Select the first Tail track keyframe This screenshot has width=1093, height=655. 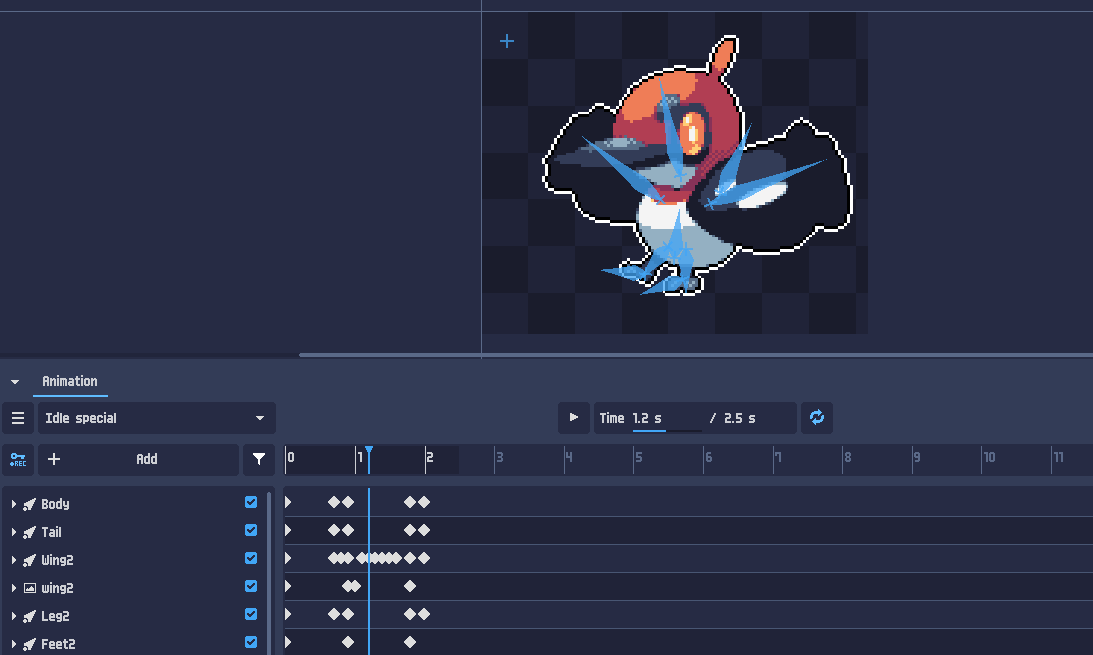[334, 530]
